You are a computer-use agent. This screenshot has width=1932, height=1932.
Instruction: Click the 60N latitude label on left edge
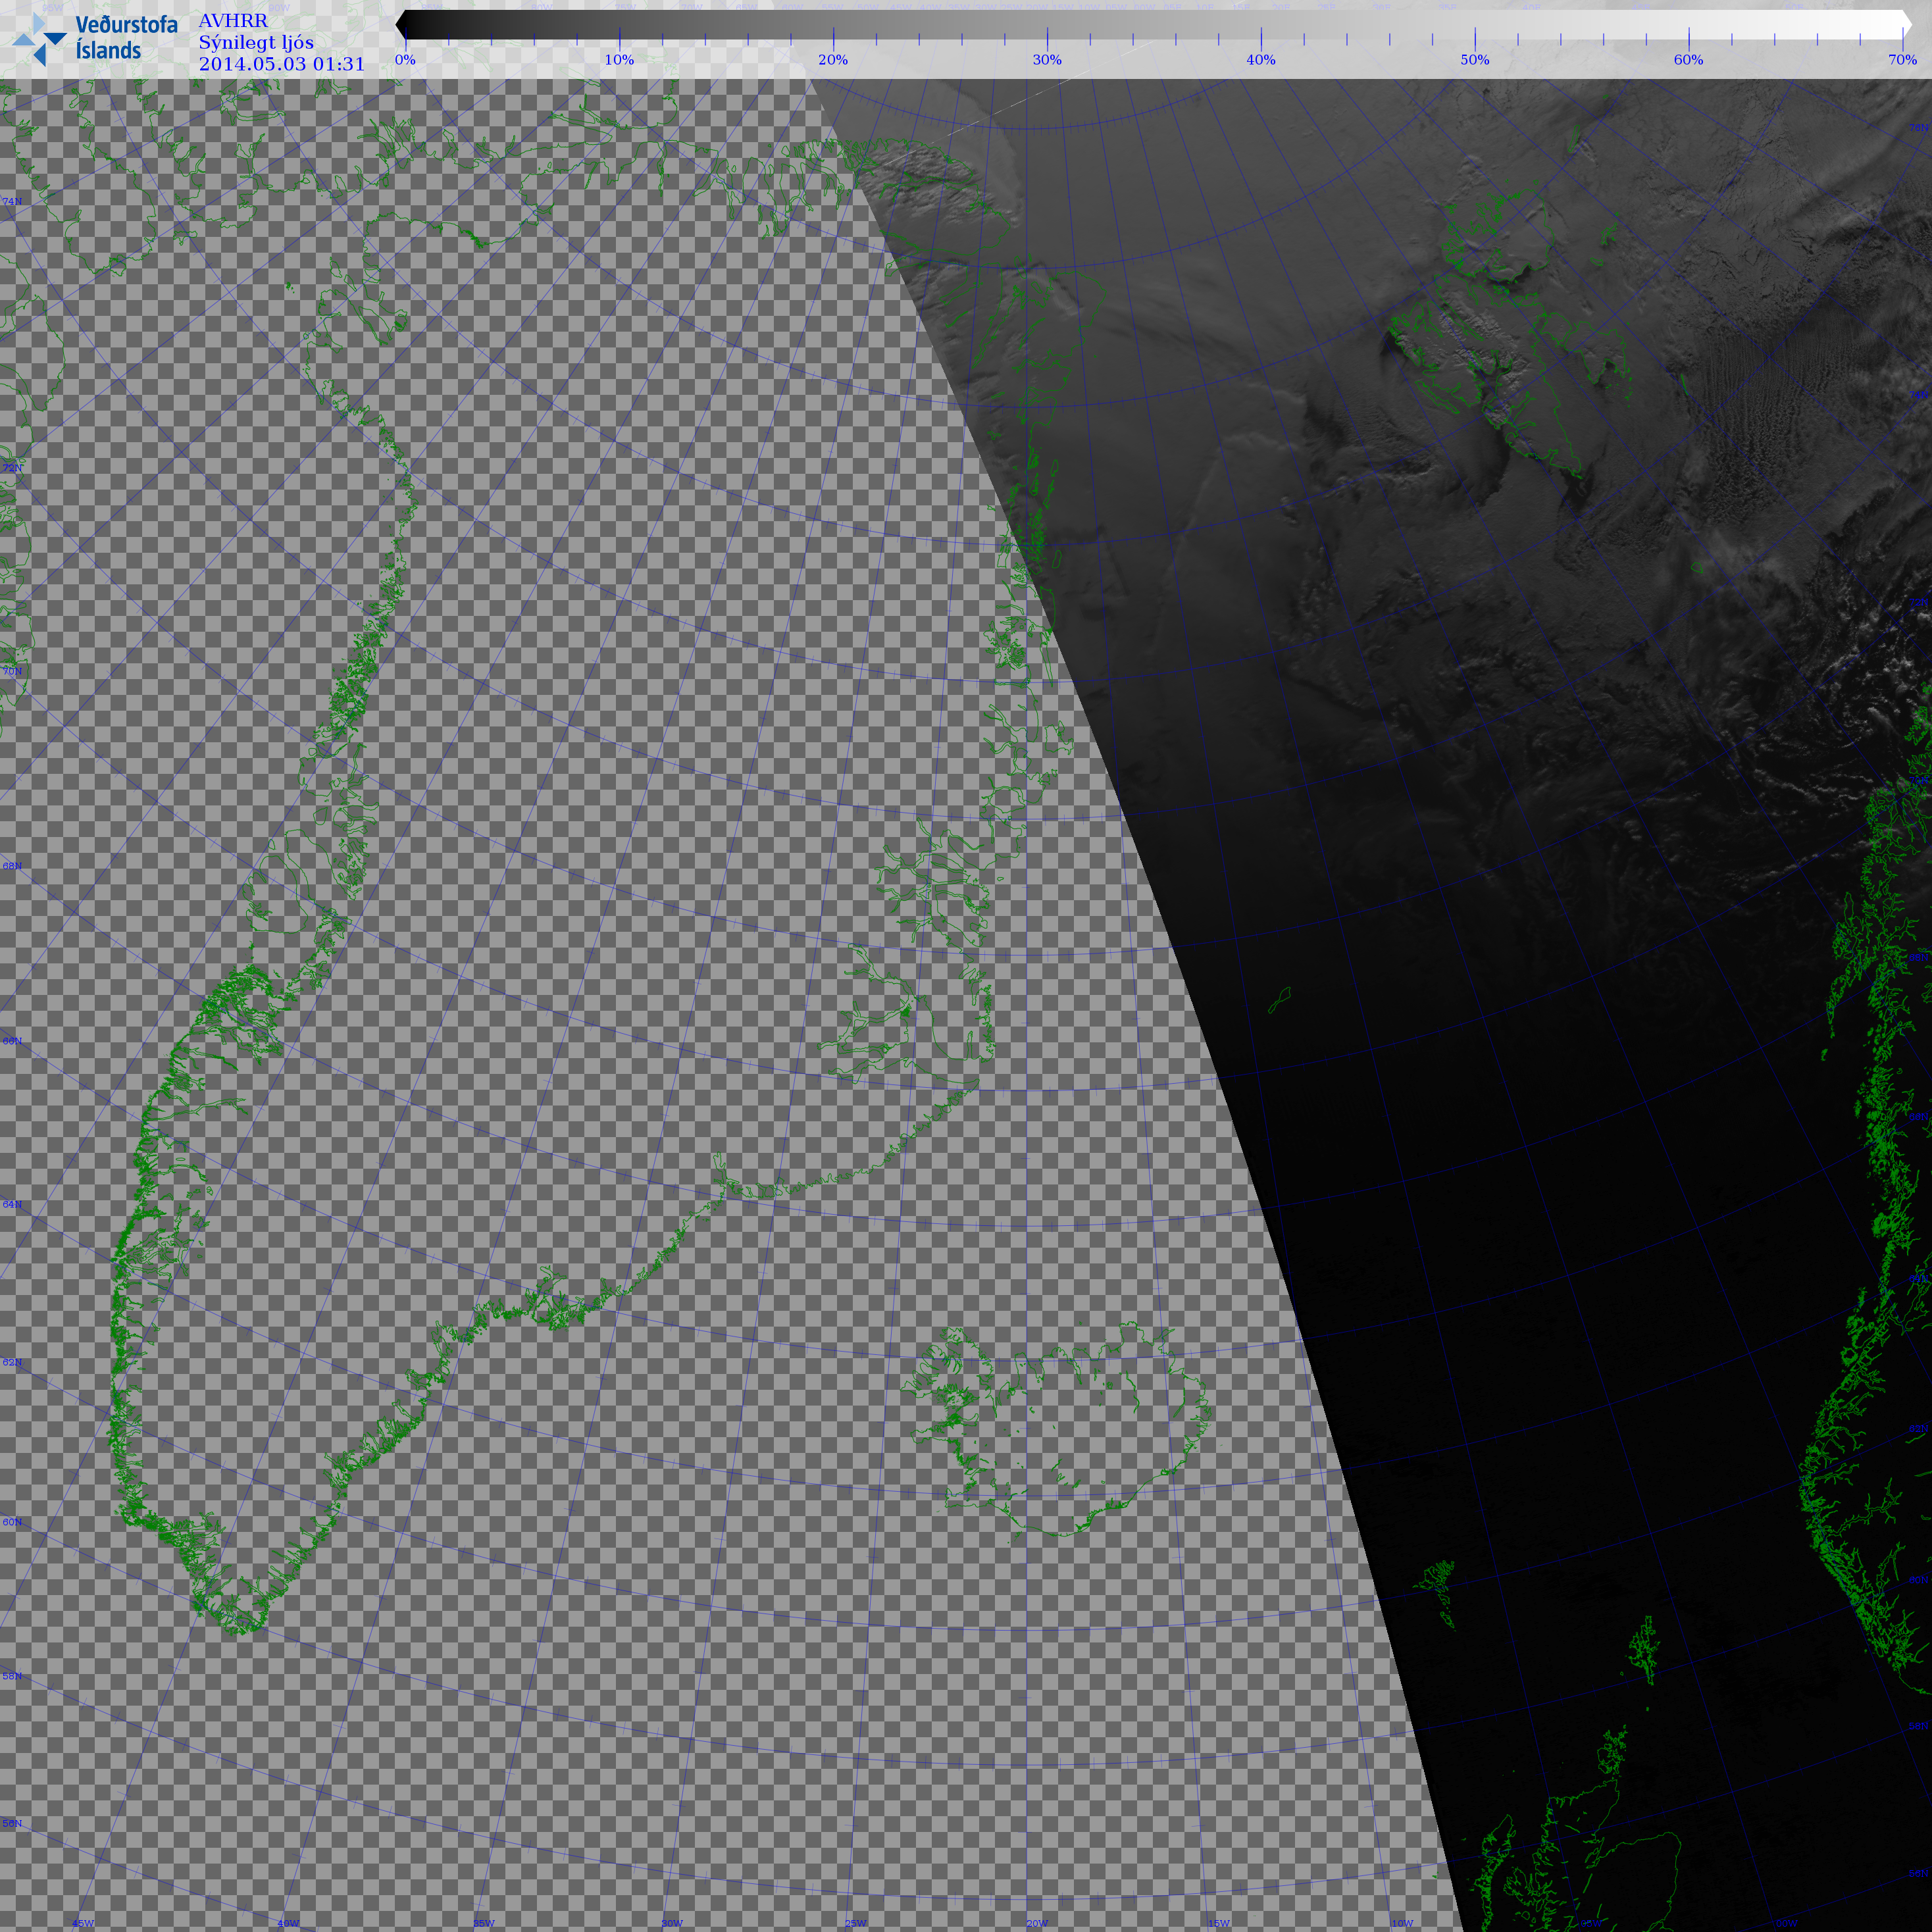[12, 1522]
